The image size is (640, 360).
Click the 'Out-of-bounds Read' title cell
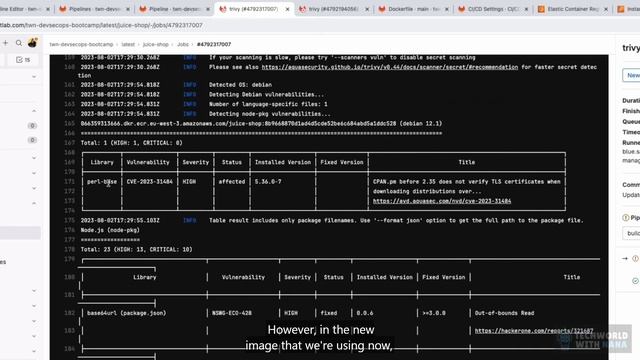[x=504, y=313]
